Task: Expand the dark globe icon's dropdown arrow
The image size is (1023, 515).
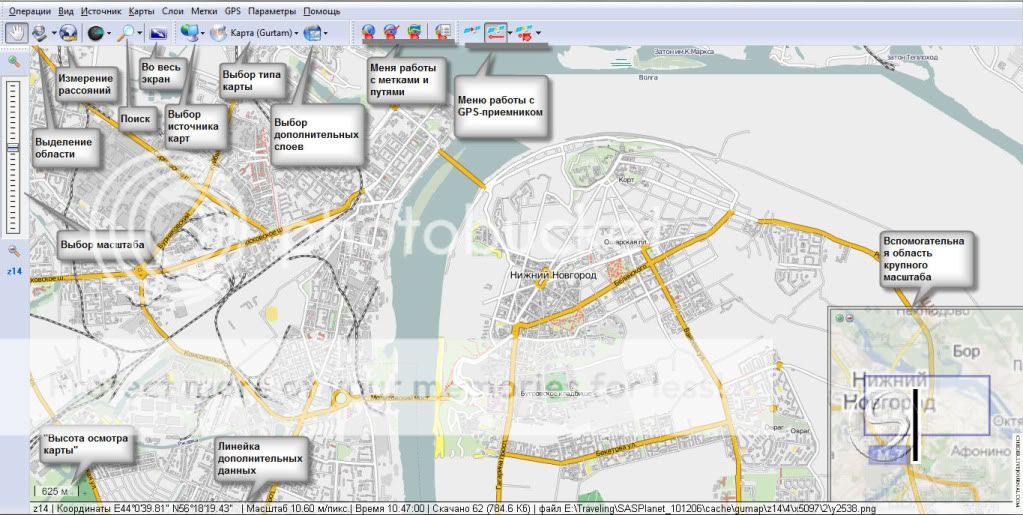Action: point(108,33)
